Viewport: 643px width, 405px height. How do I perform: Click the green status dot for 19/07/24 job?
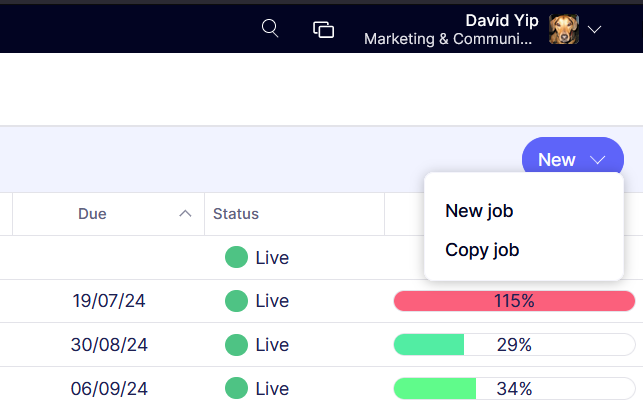click(x=236, y=301)
